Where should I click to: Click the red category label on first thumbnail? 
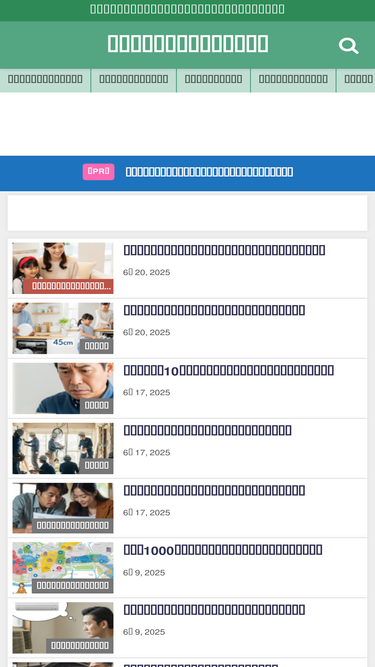click(x=68, y=286)
